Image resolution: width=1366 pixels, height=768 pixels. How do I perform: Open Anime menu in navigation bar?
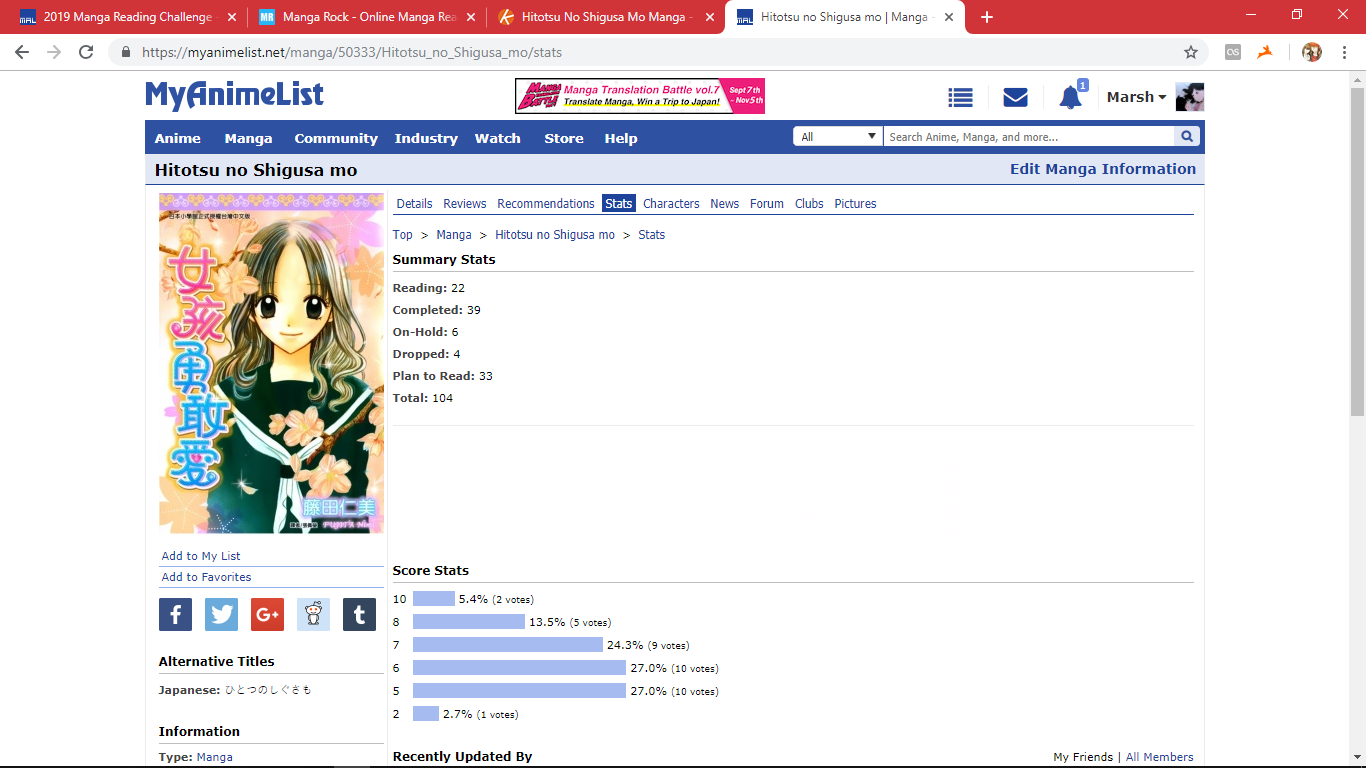coord(178,138)
